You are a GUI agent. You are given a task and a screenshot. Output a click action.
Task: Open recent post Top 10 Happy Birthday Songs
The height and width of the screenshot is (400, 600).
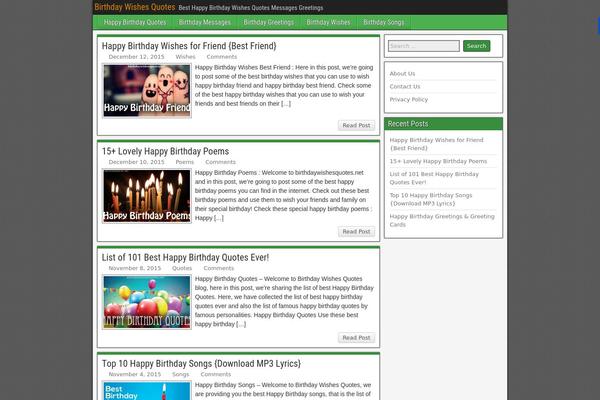431,199
